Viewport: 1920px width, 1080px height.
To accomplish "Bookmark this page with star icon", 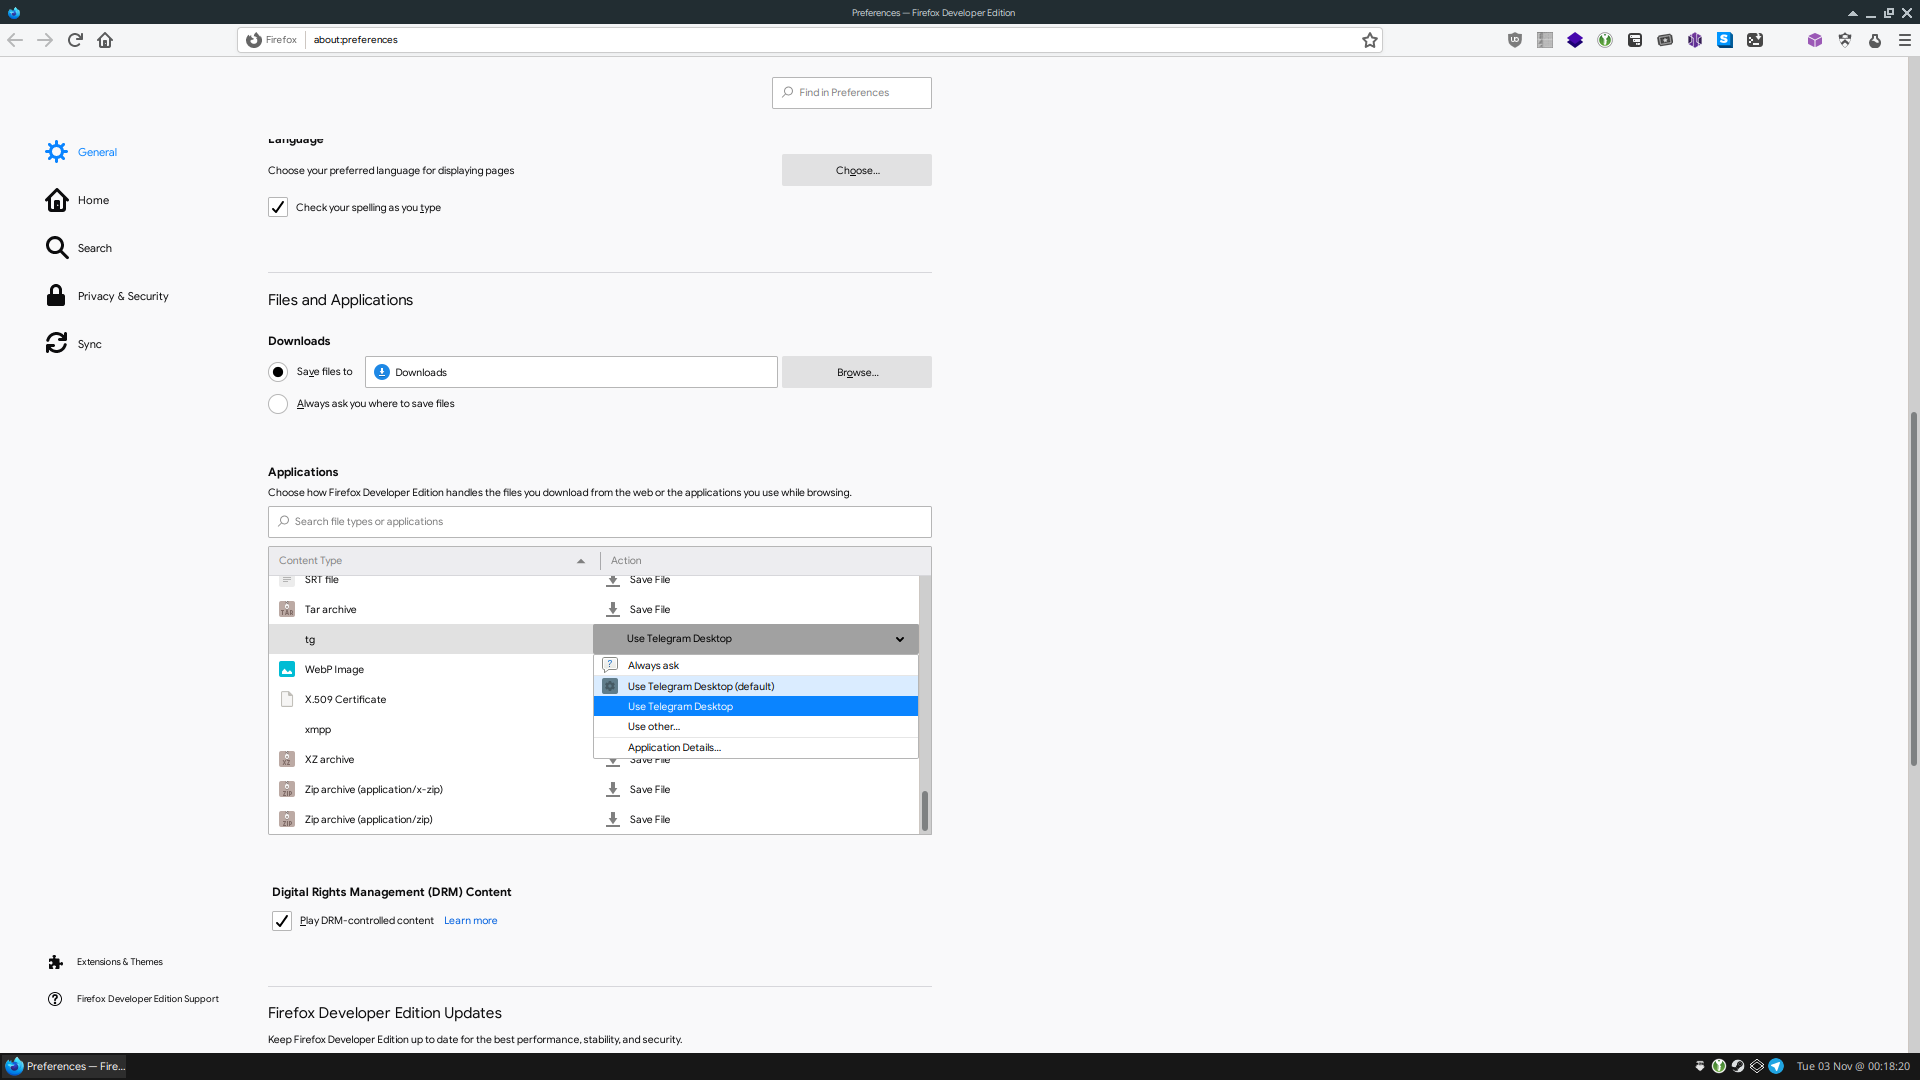I will (x=1370, y=40).
